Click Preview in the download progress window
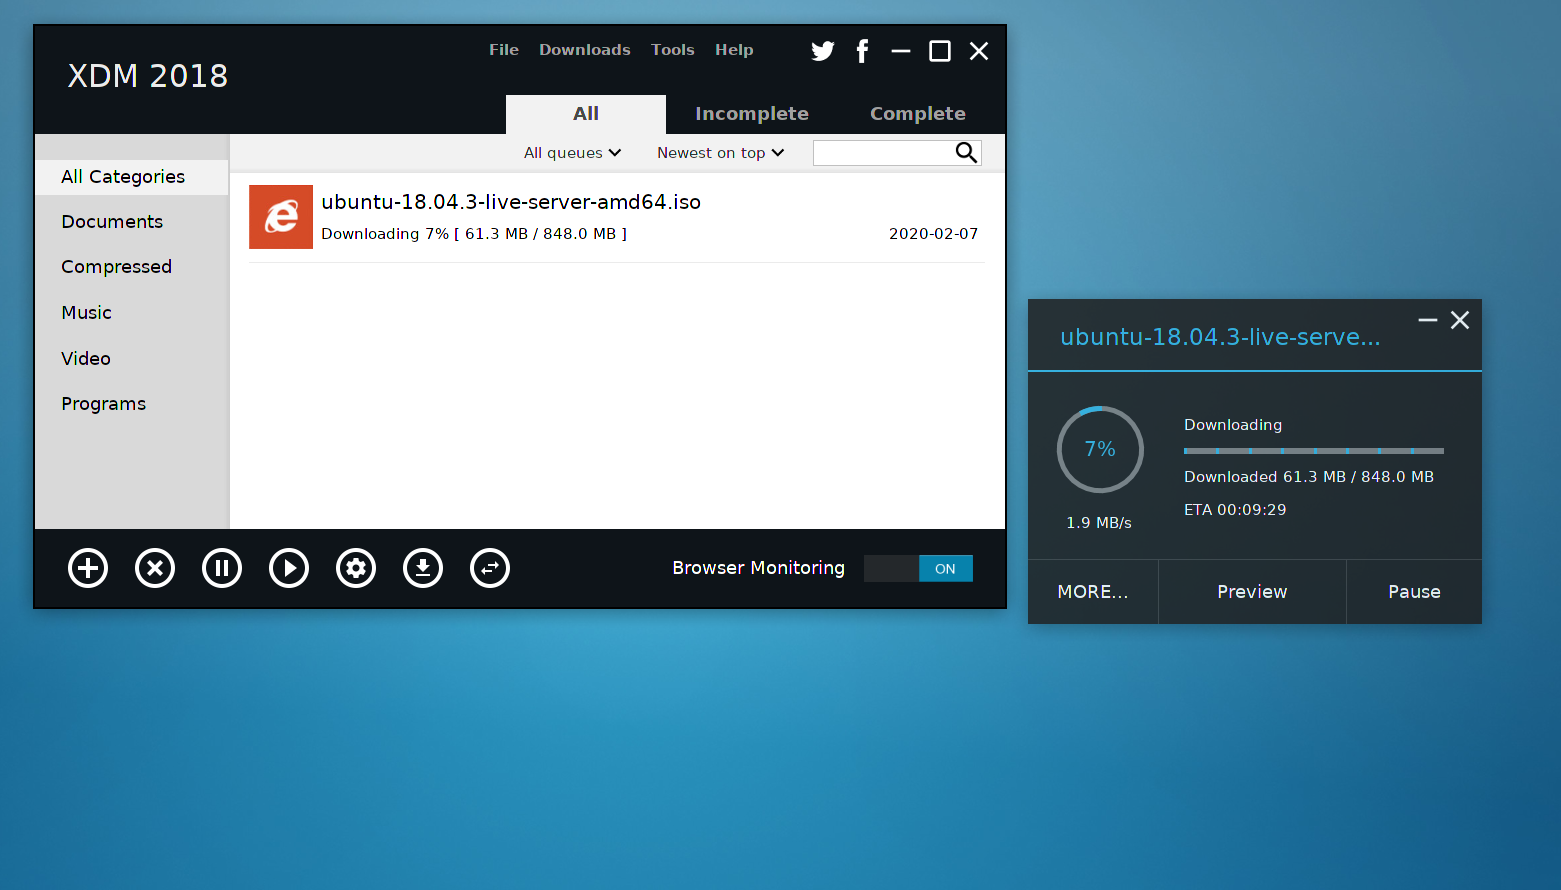Image resolution: width=1561 pixels, height=890 pixels. tap(1252, 591)
